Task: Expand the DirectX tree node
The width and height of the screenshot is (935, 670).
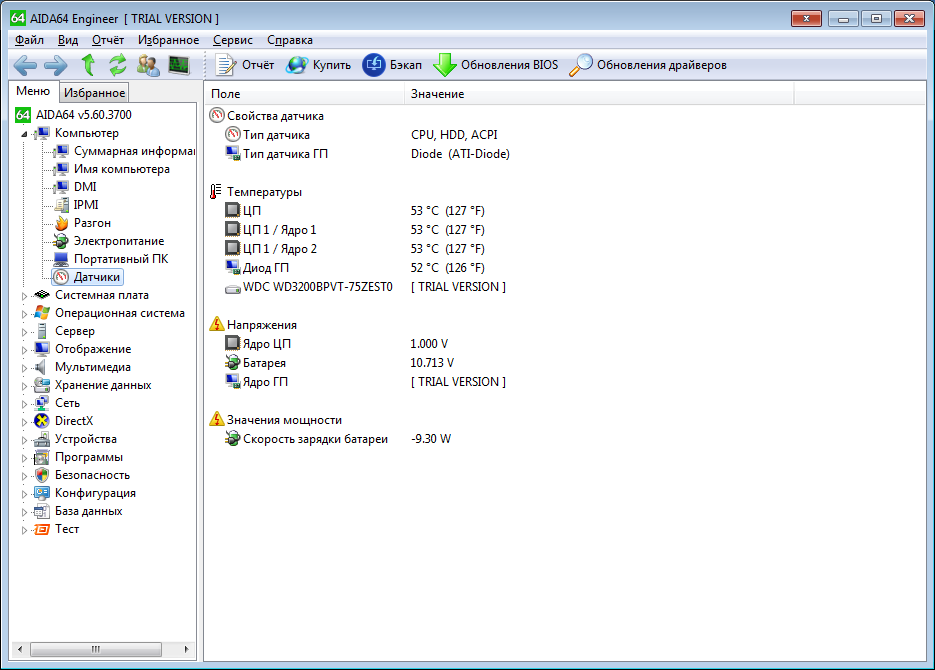Action: [24, 421]
